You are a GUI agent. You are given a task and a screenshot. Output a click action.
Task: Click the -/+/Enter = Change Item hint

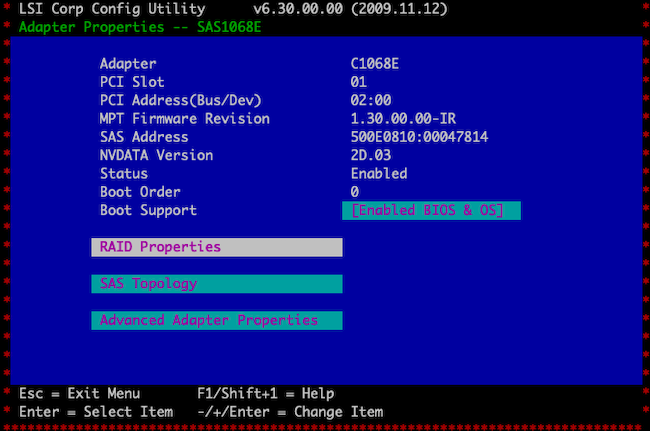(x=290, y=412)
